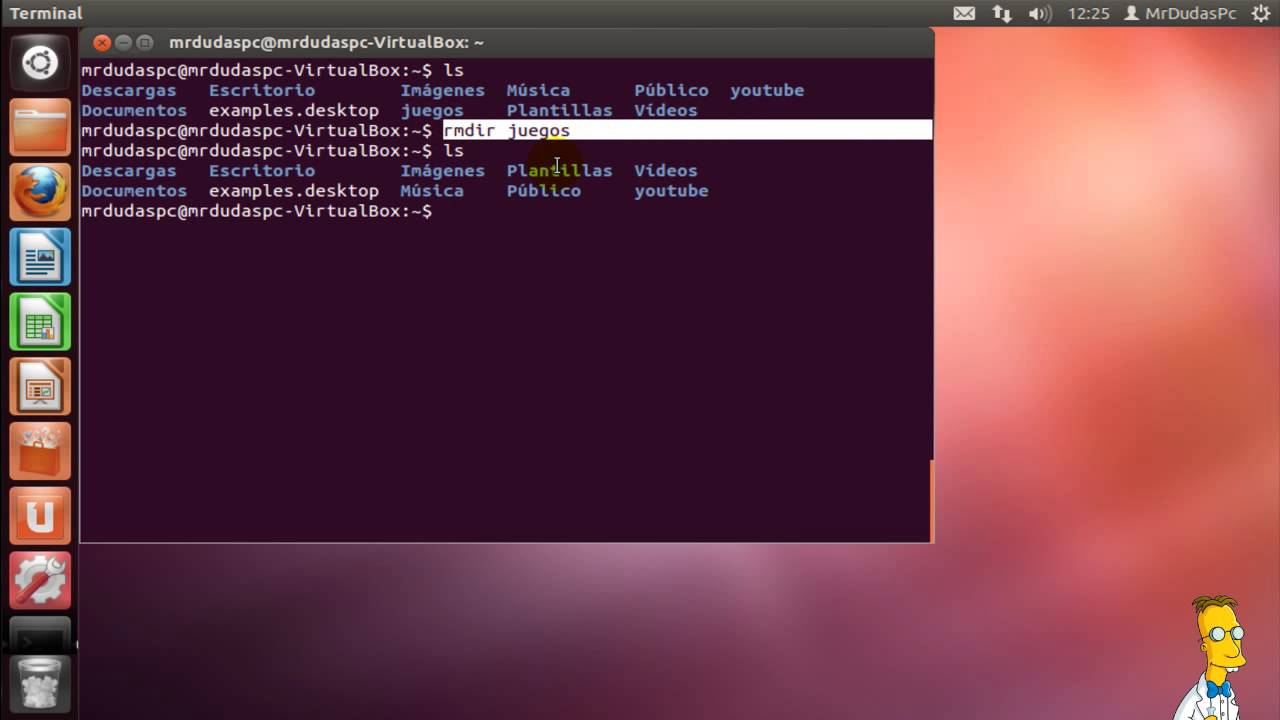Click the Terminal label in the top panel
This screenshot has height=720, width=1280.
[x=46, y=13]
